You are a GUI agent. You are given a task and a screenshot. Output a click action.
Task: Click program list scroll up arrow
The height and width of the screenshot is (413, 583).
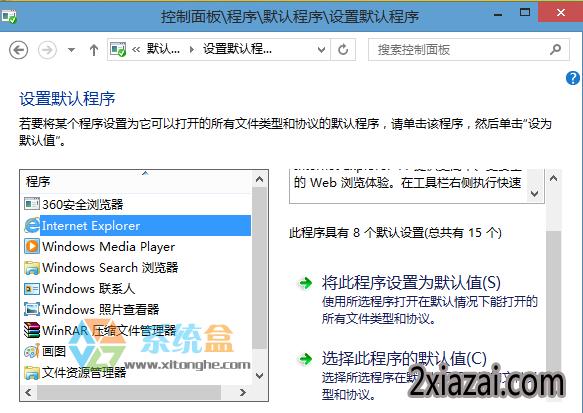260,180
